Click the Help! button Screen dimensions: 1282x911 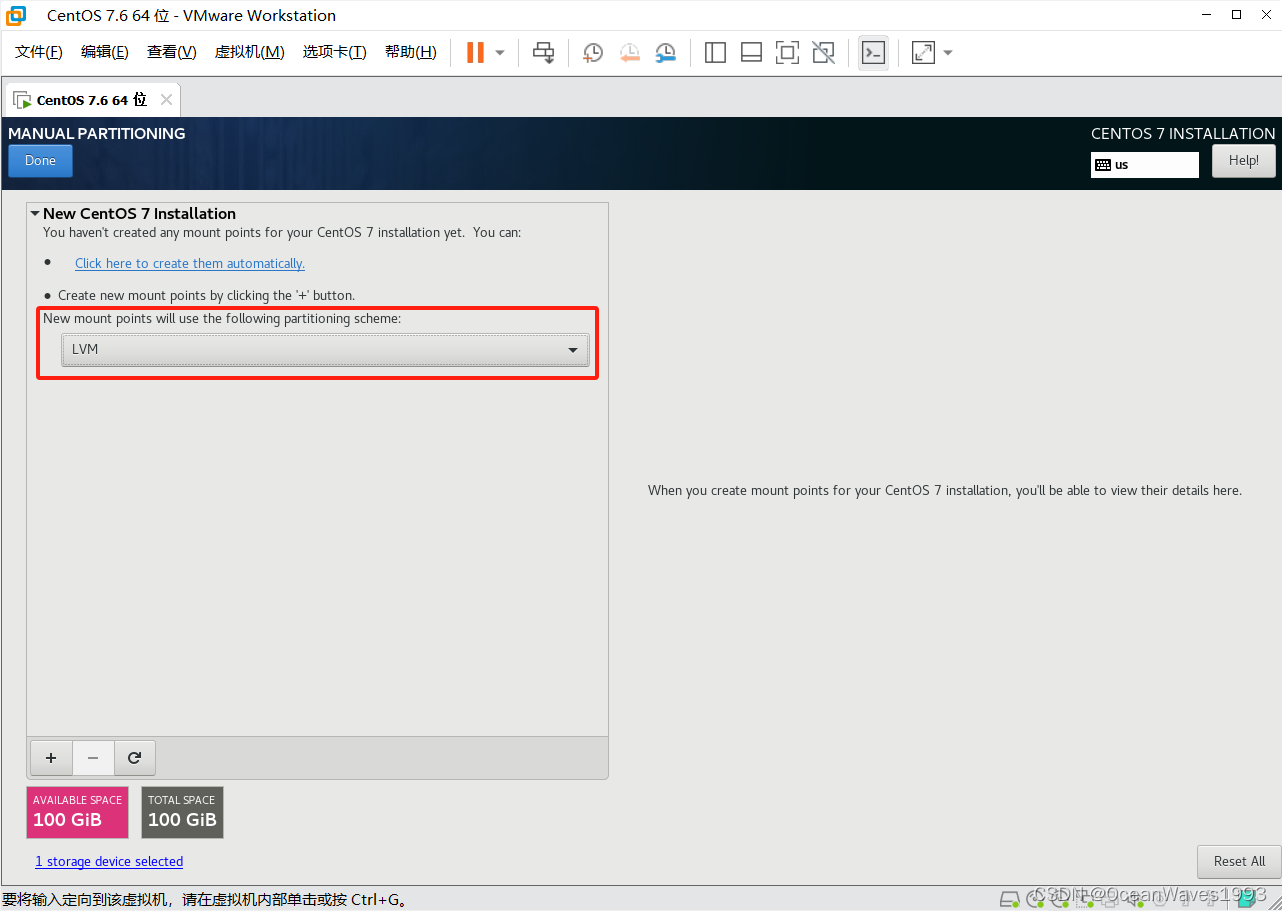(x=1244, y=161)
